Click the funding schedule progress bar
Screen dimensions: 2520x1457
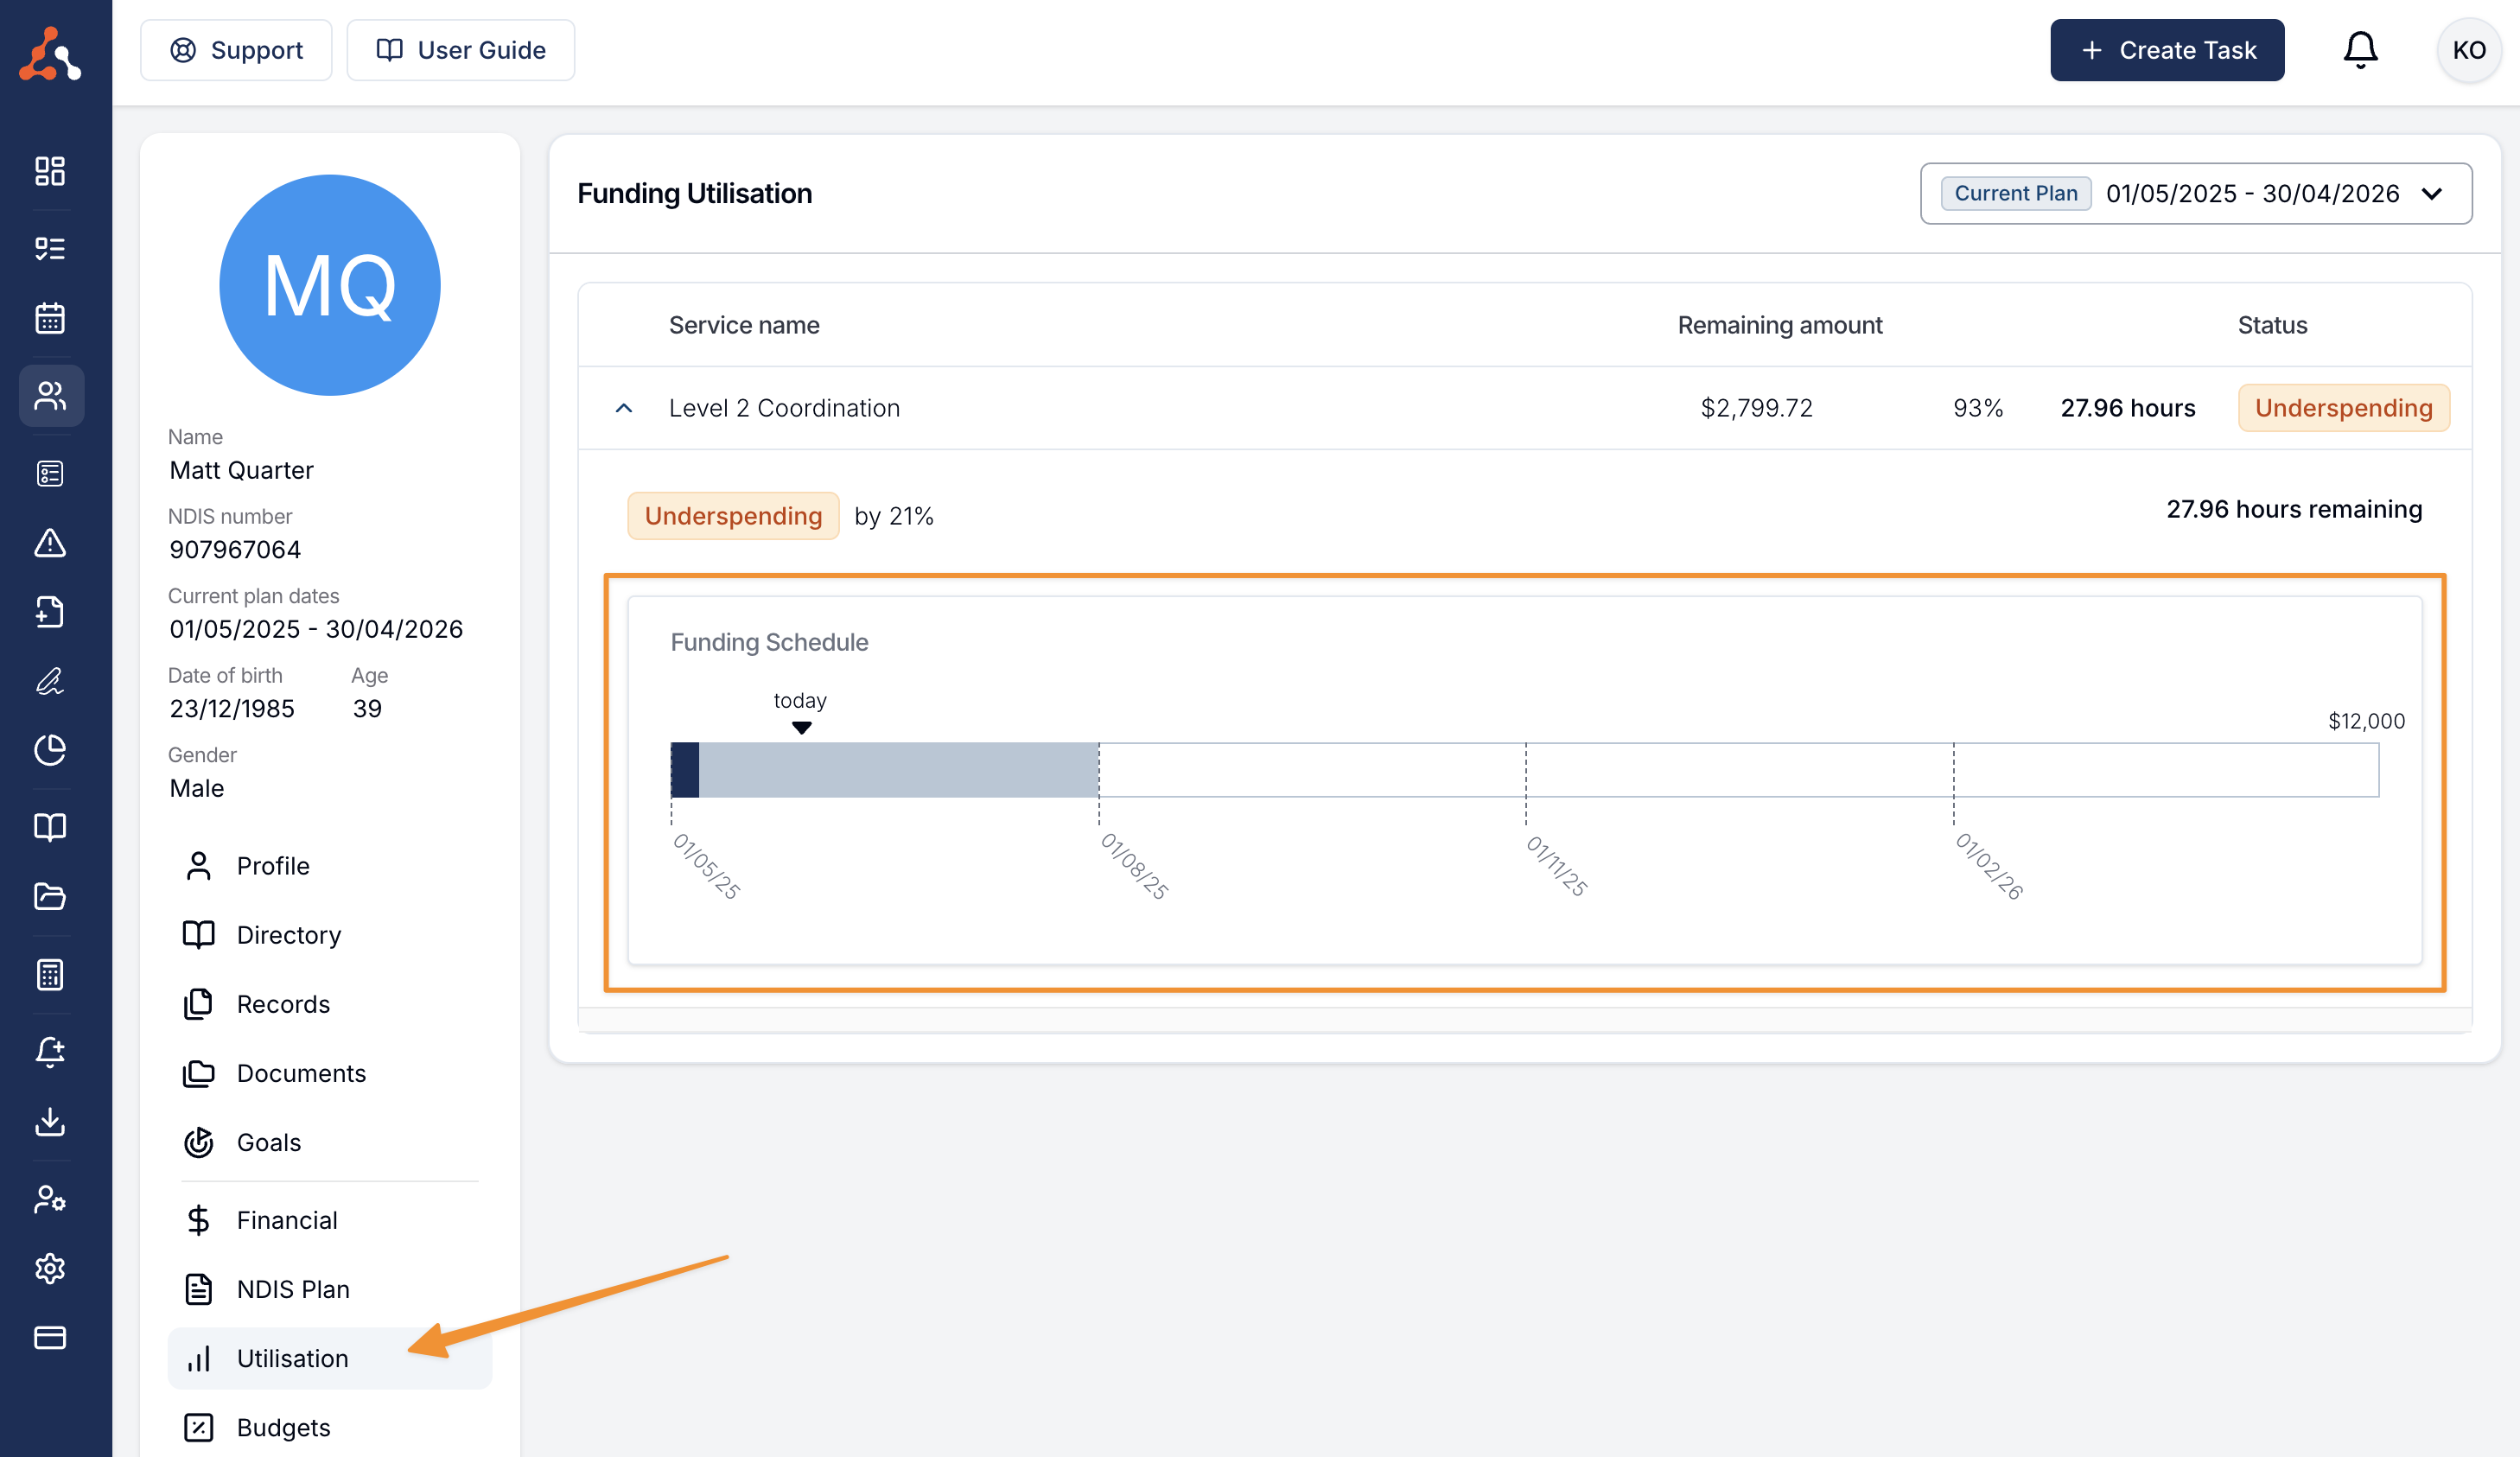pos(1523,770)
